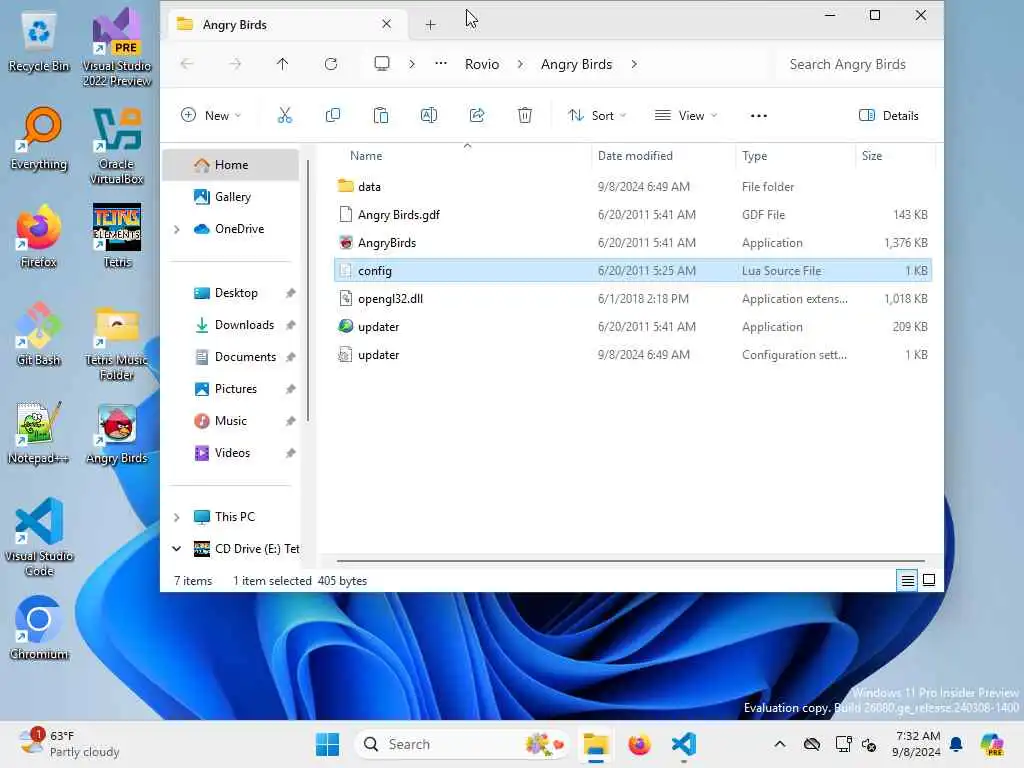Select the opengl32.dll file

click(632, 298)
